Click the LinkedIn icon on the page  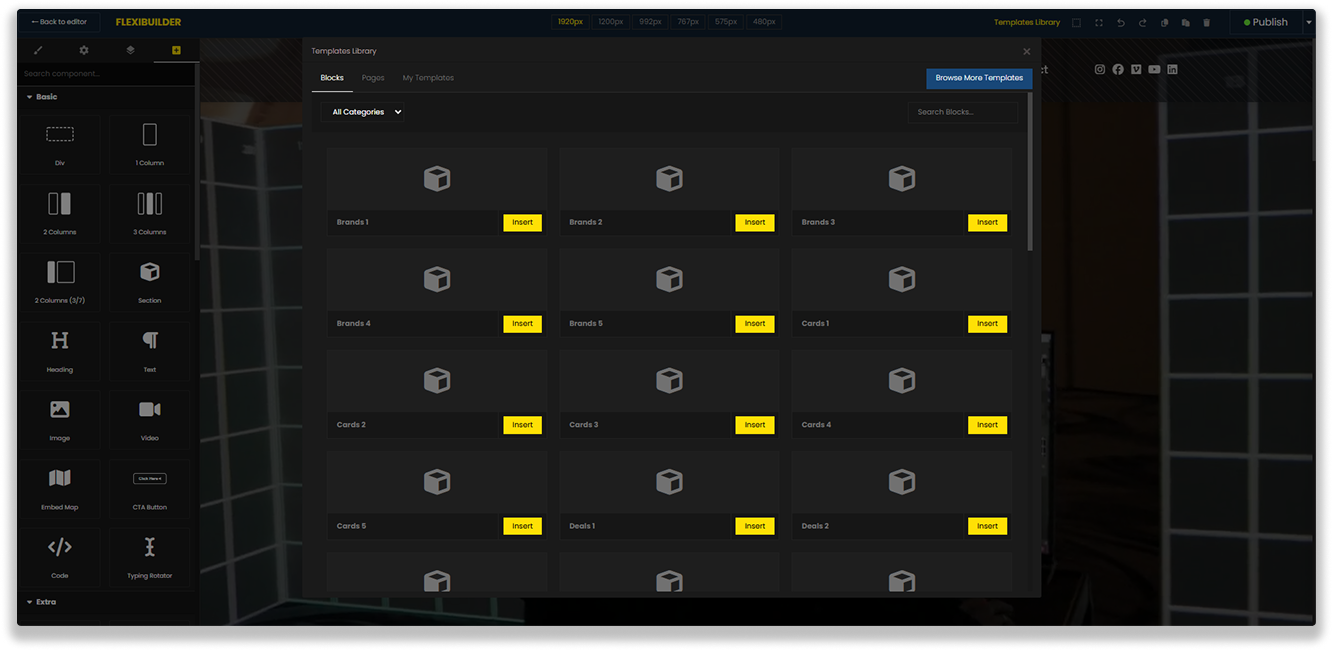point(1172,69)
